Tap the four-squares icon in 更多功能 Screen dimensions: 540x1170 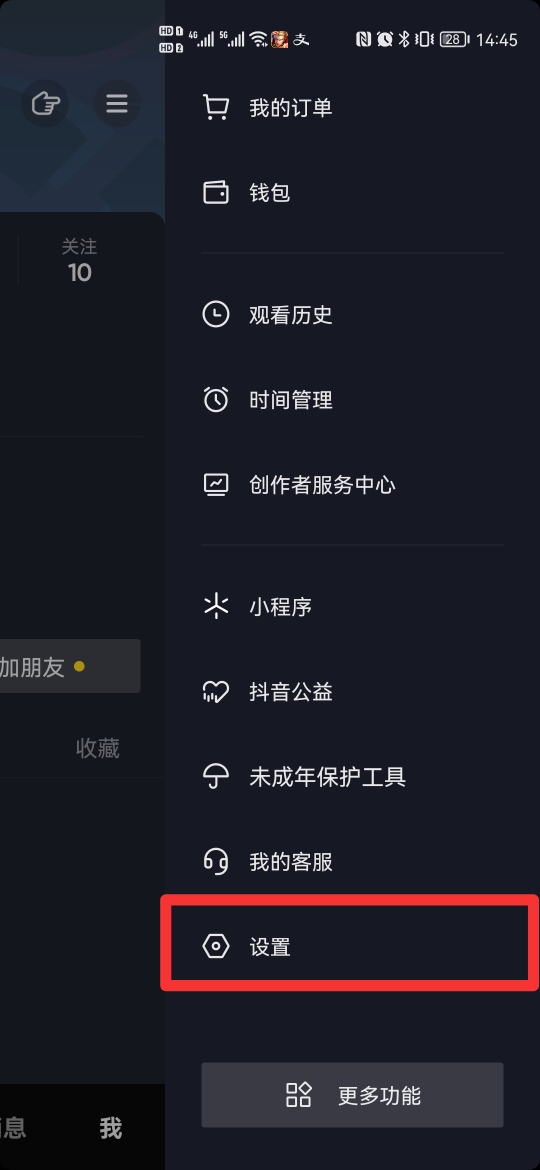(x=298, y=1095)
